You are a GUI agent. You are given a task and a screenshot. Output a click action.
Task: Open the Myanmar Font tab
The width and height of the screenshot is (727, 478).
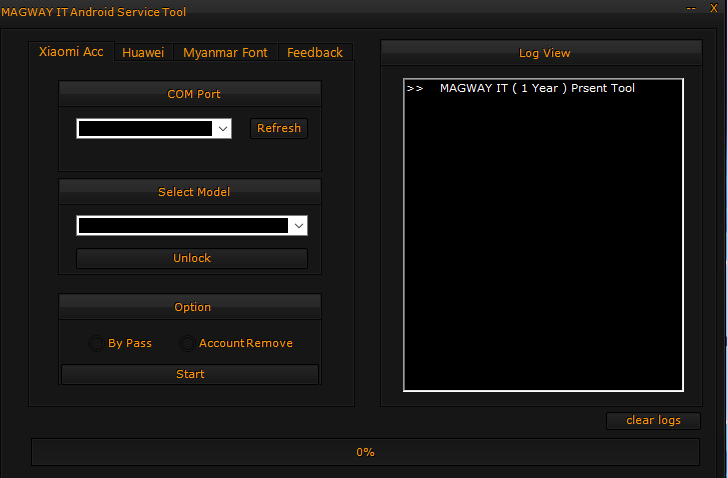225,52
